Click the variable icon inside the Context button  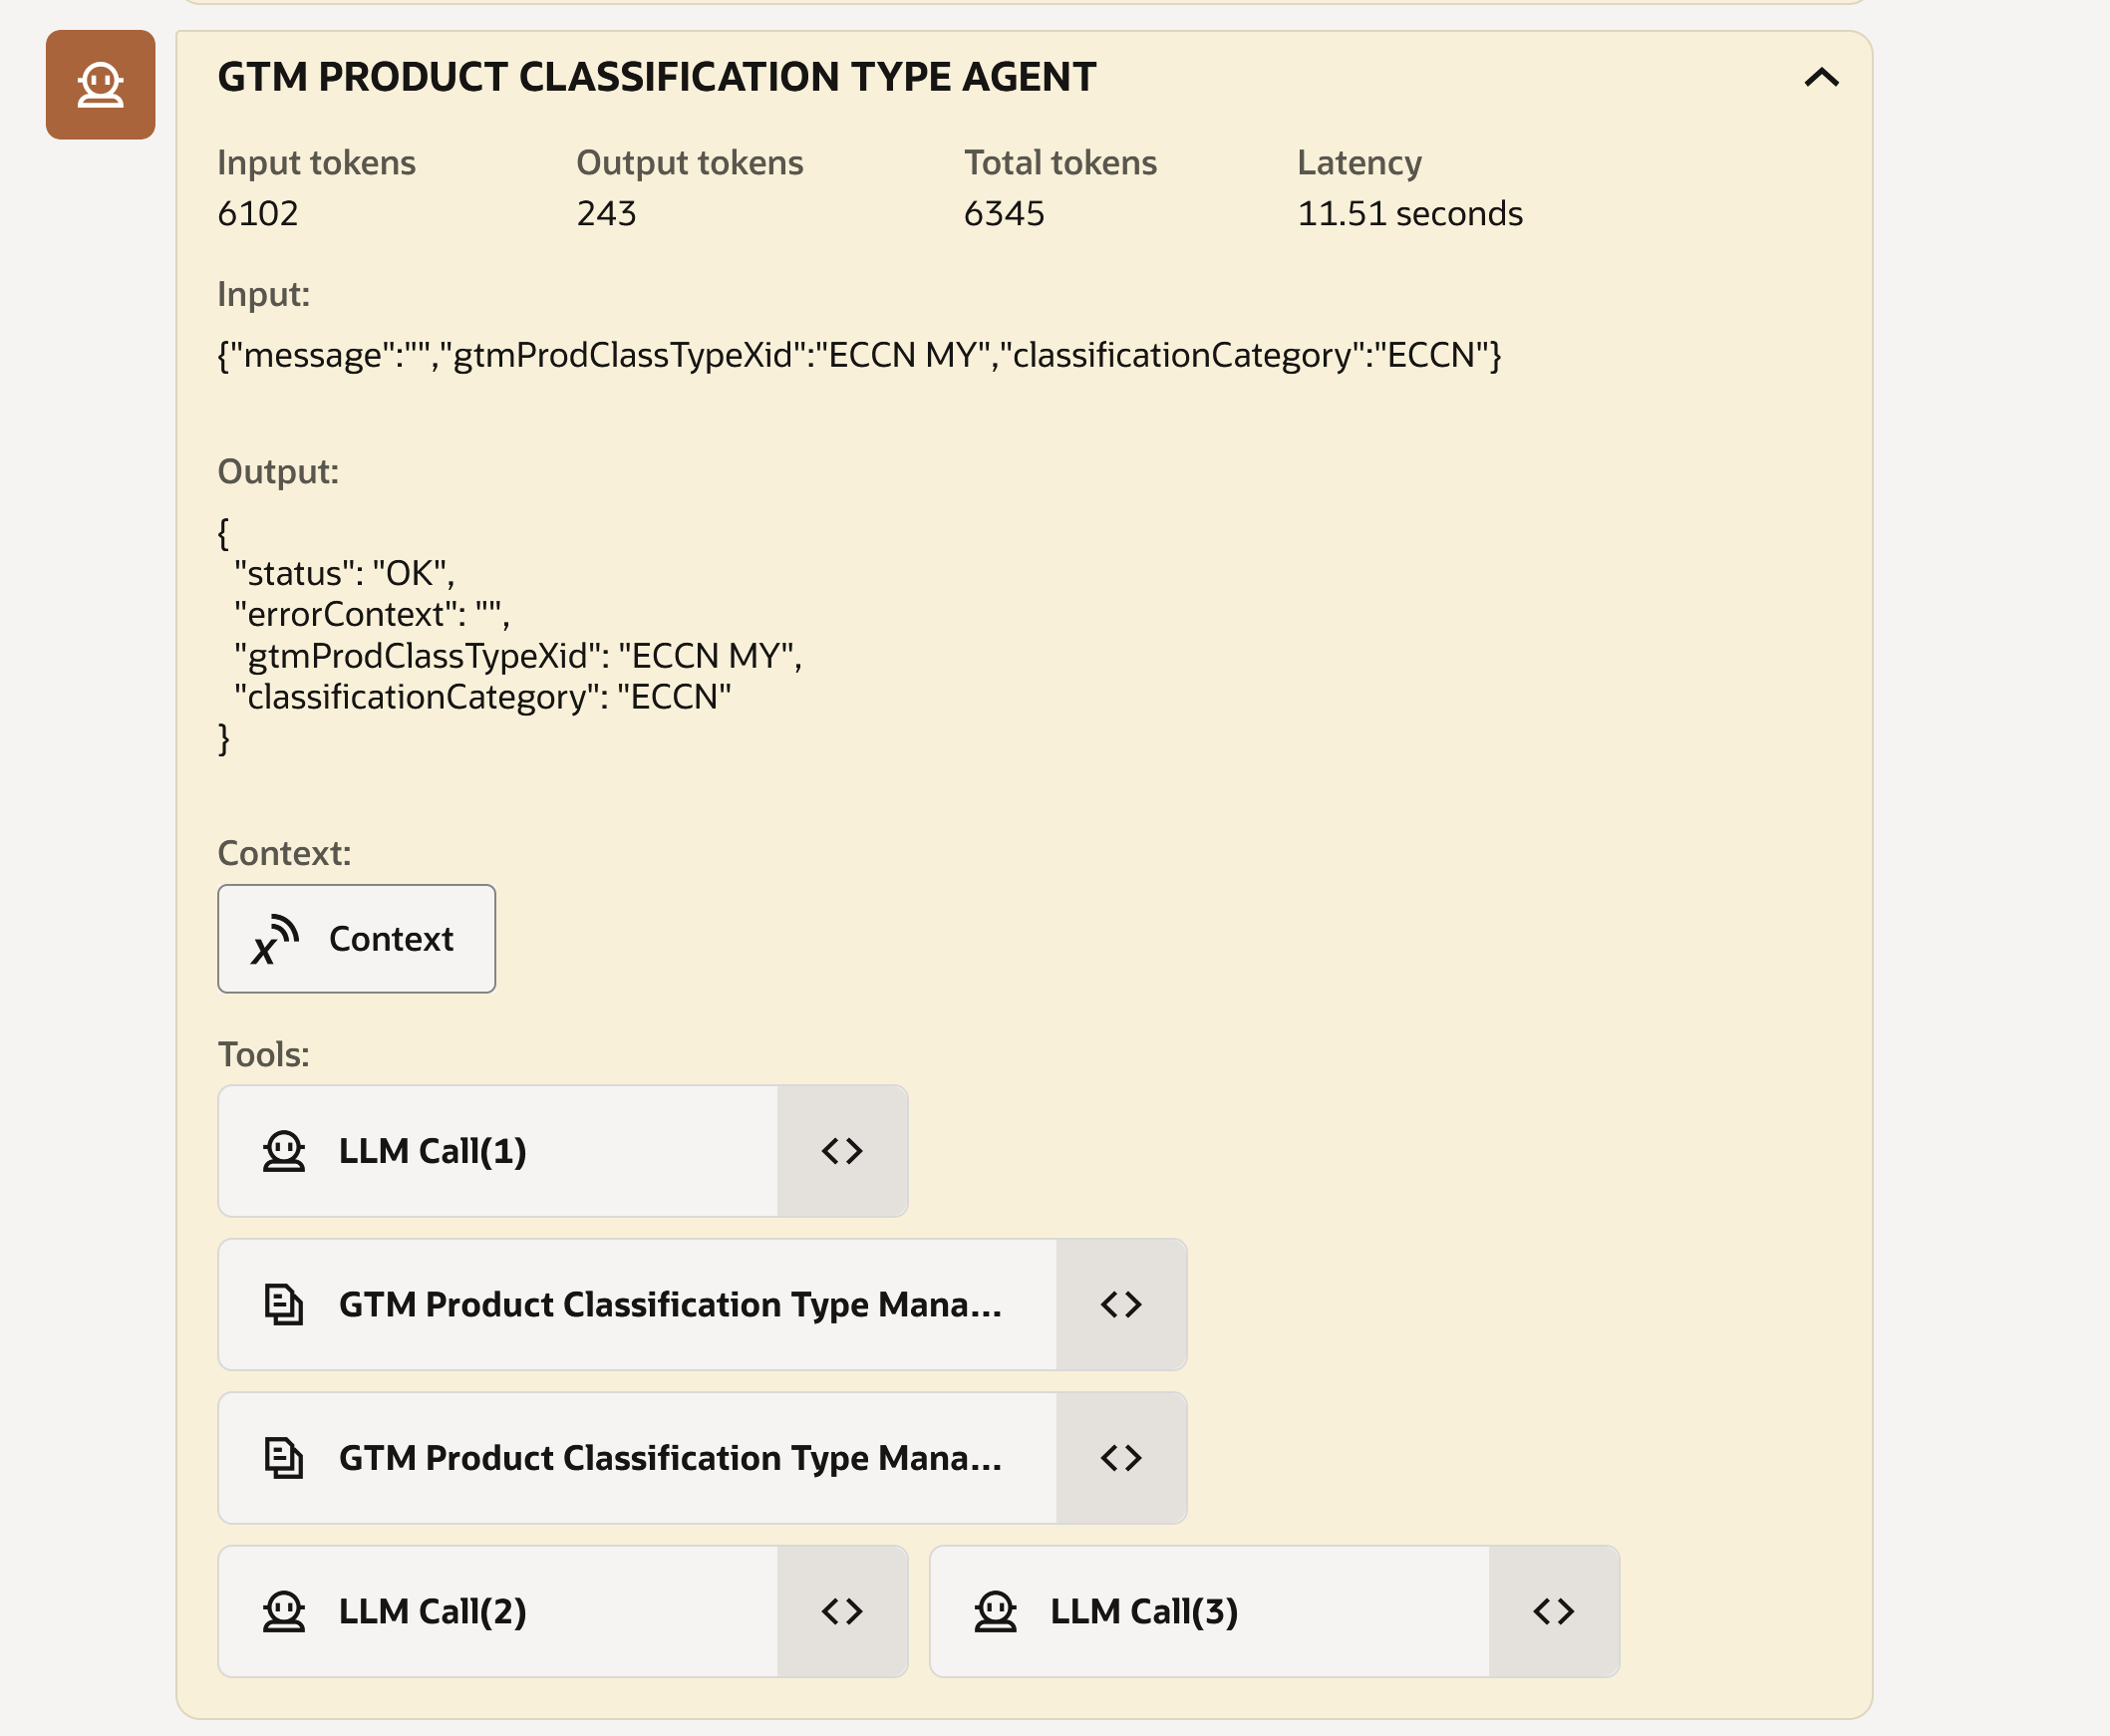coord(274,940)
